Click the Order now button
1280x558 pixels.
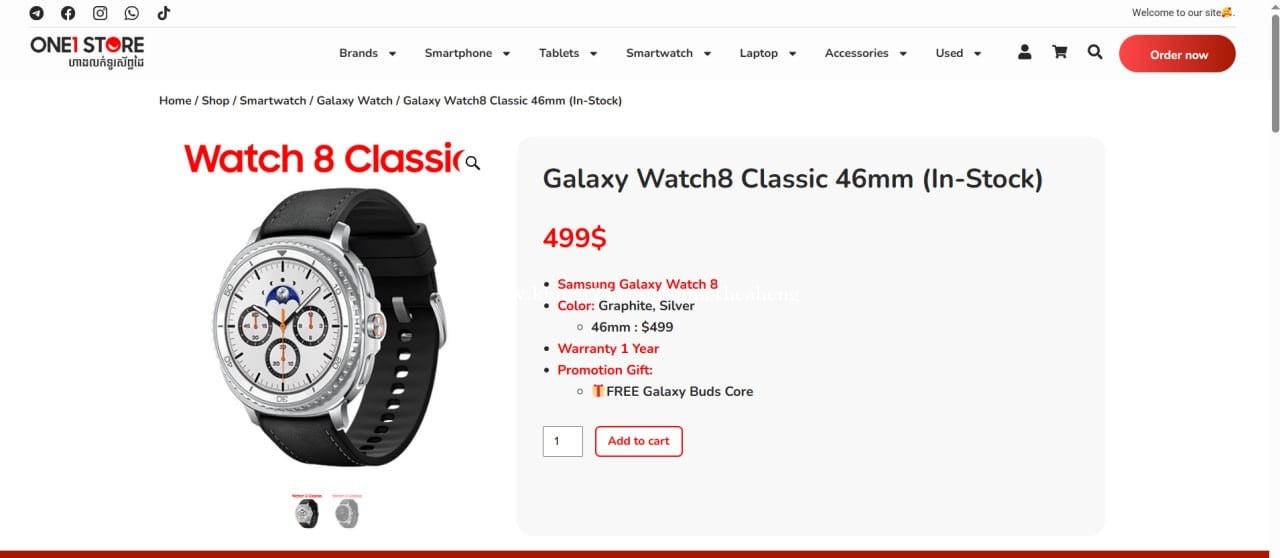click(1177, 54)
